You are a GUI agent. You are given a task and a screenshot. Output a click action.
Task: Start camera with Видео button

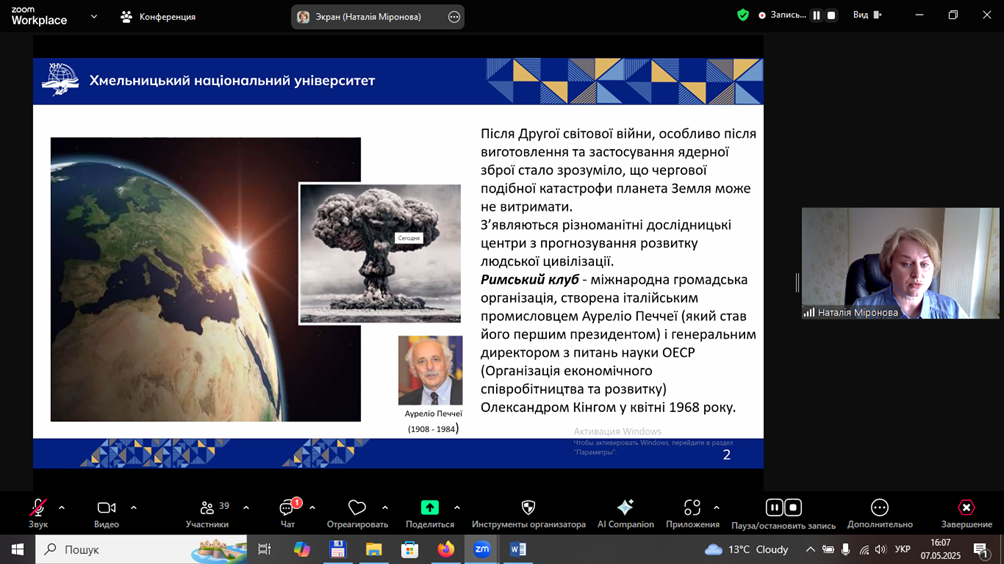click(106, 513)
